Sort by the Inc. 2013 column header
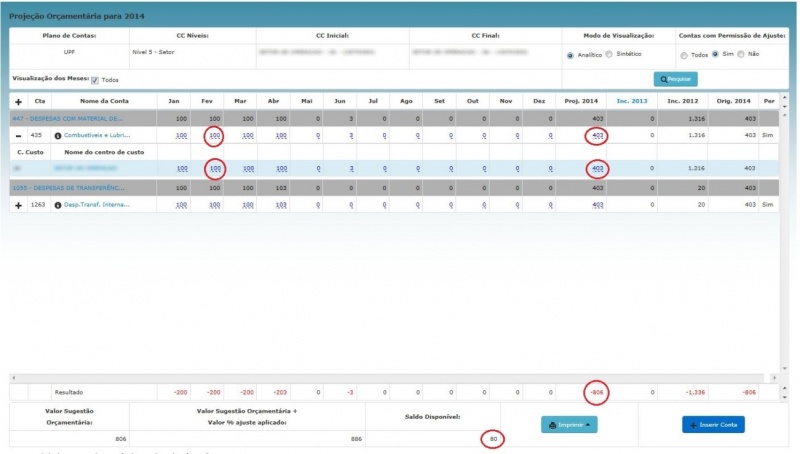The image size is (800, 454). pyautogui.click(x=632, y=101)
